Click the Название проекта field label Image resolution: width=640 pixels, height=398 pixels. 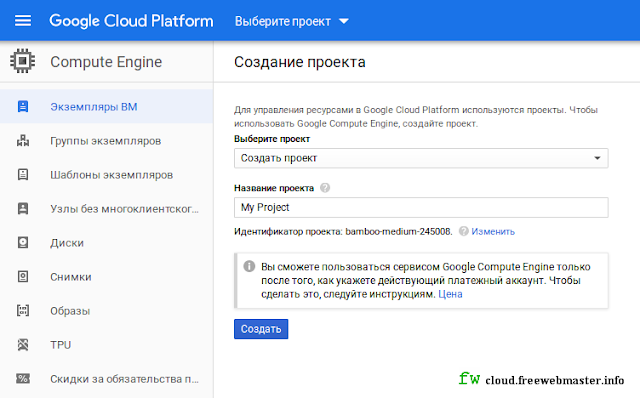pyautogui.click(x=274, y=188)
